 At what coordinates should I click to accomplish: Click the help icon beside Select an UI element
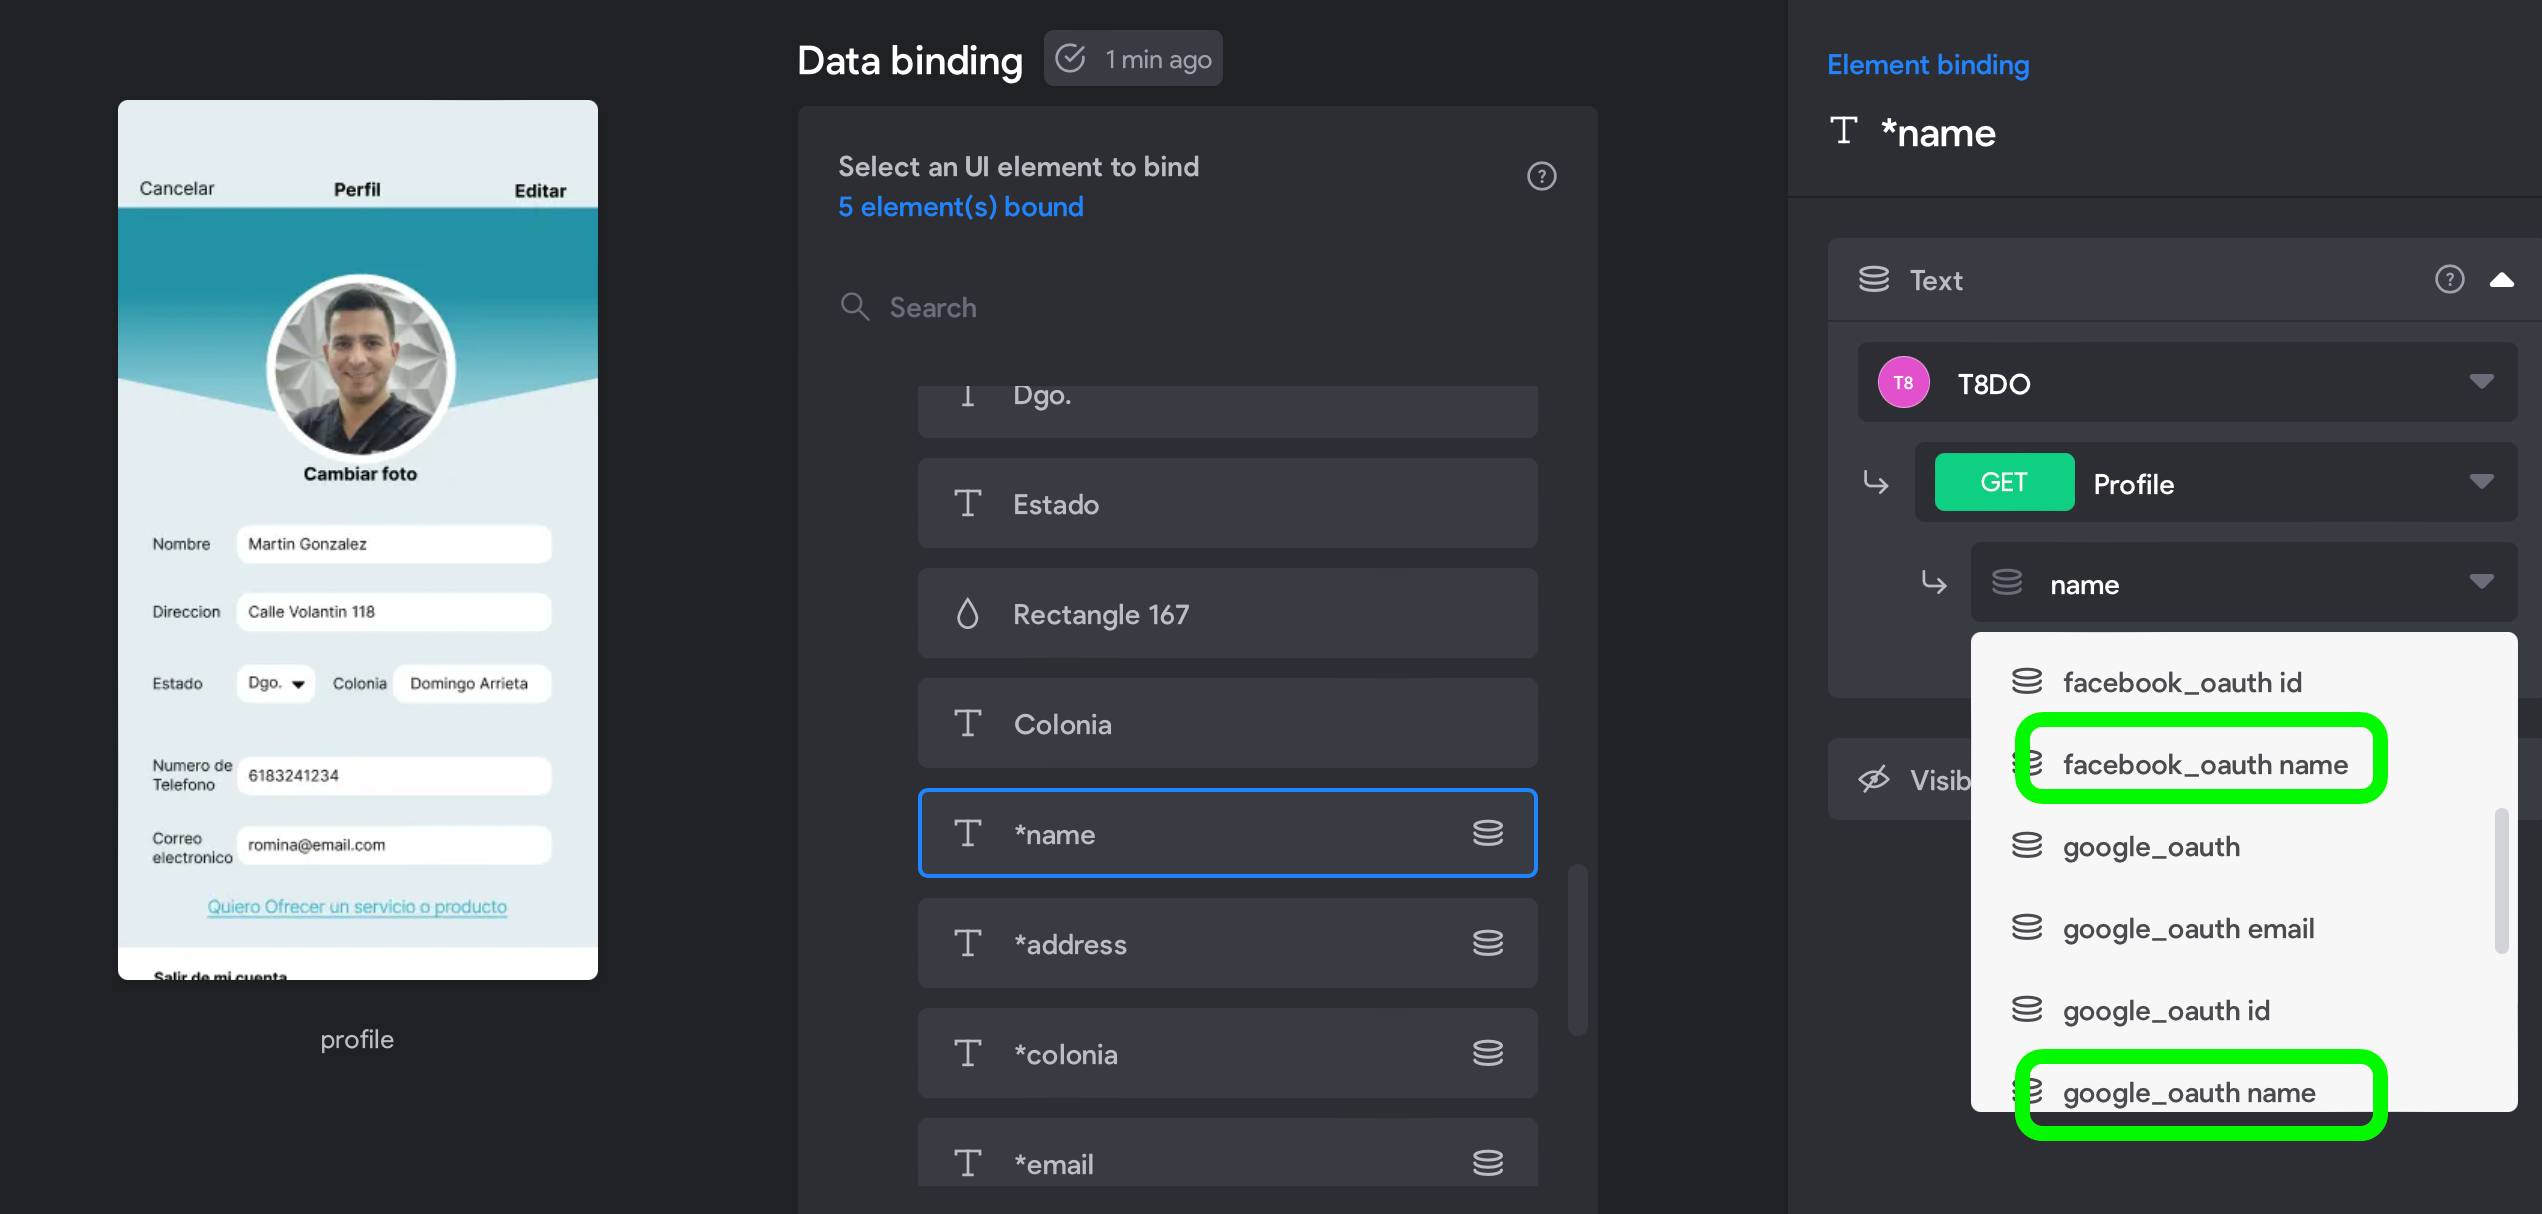[1541, 176]
